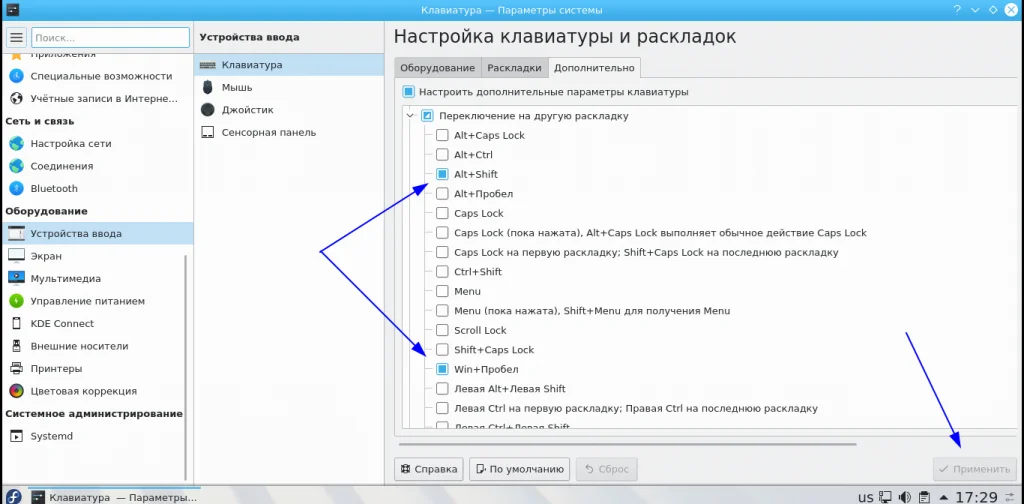
Task: Expand hidden system tray icons arrow
Action: [x=944, y=497]
